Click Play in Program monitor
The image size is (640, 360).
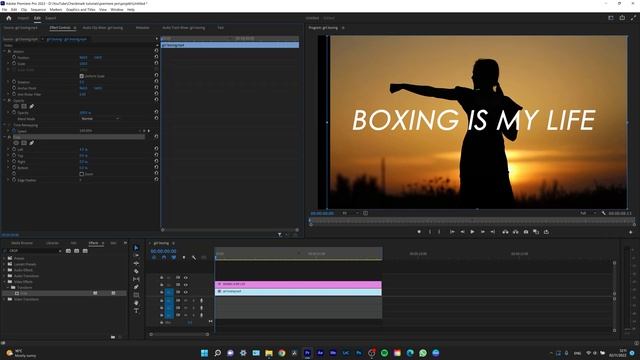coord(472,232)
